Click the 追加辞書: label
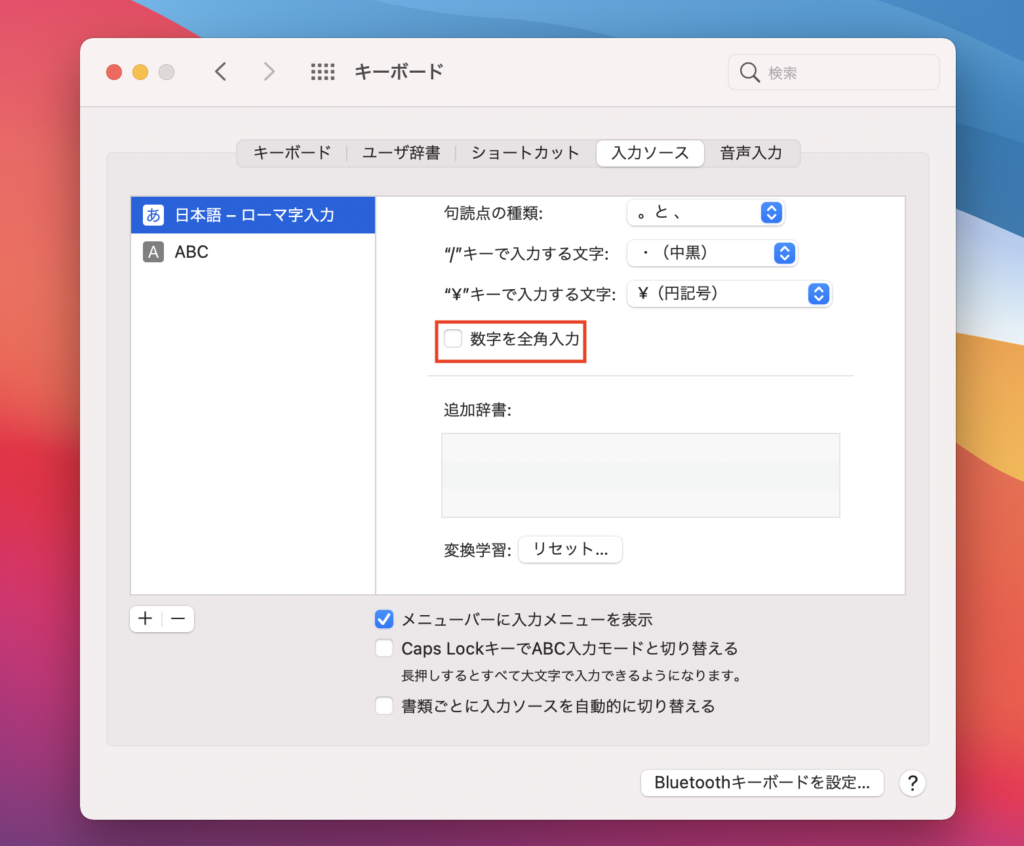 [477, 410]
